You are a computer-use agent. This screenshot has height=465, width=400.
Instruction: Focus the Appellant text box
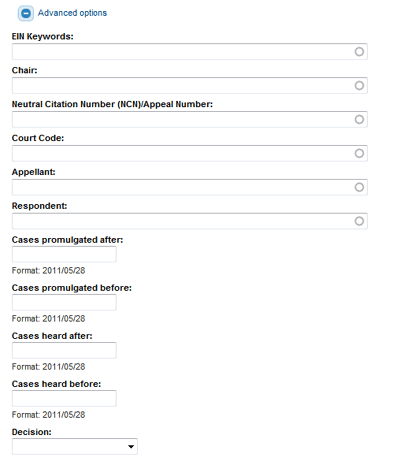click(190, 187)
